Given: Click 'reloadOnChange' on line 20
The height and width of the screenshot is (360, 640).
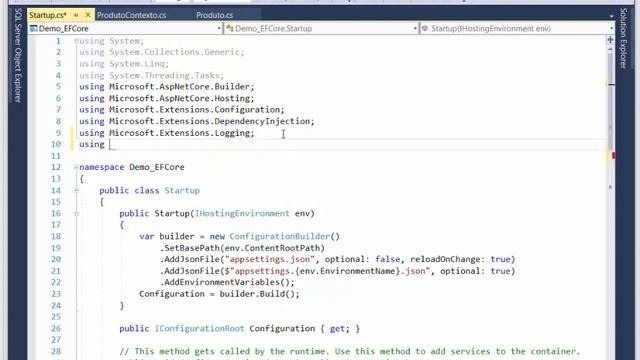Looking at the screenshot, I should click(445, 260).
